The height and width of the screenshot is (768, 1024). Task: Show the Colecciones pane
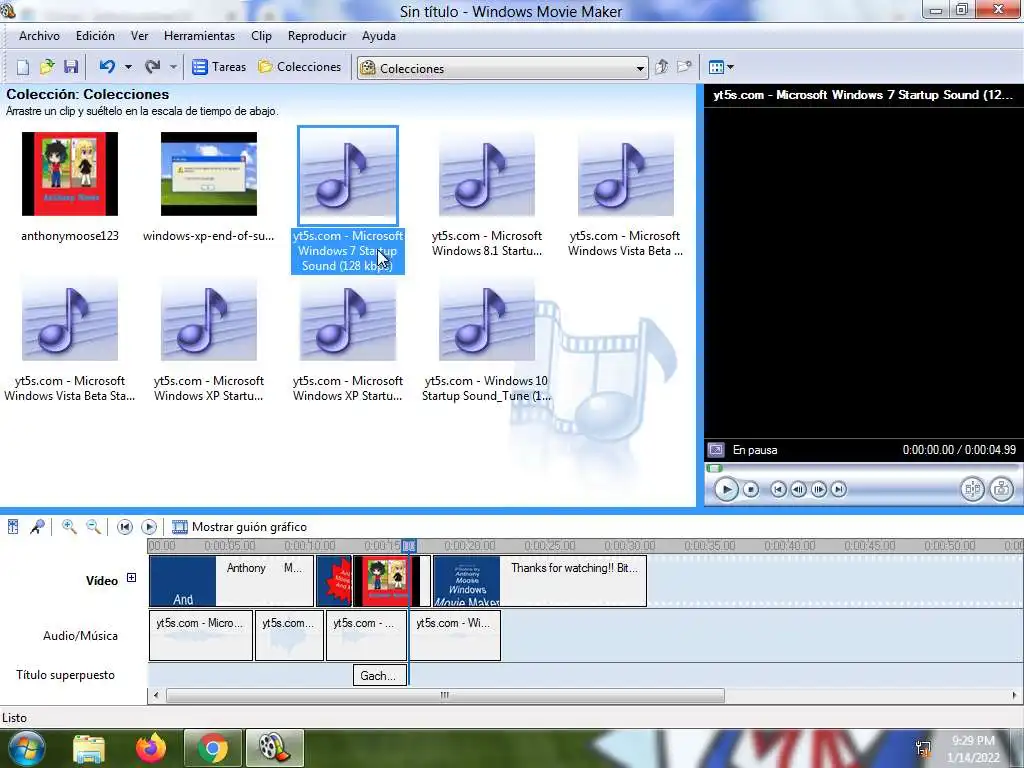pos(300,67)
